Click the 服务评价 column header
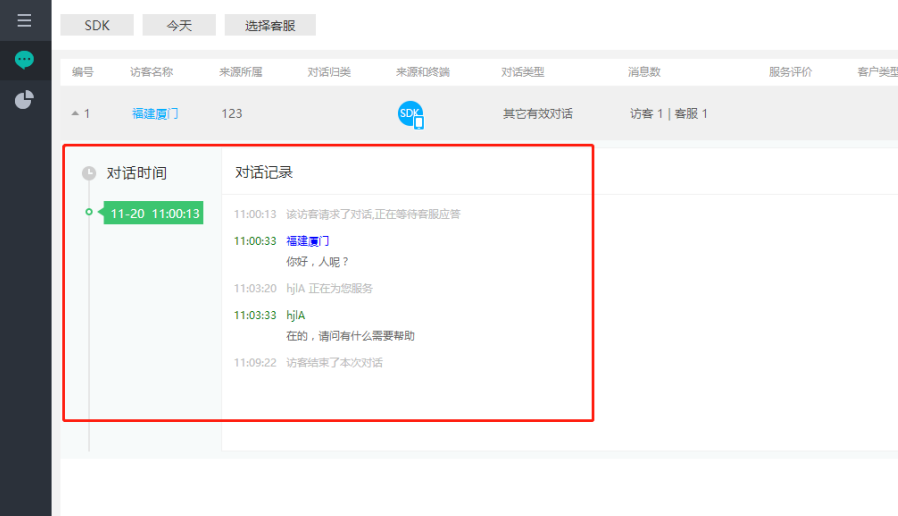This screenshot has width=898, height=516. pyautogui.click(x=790, y=72)
